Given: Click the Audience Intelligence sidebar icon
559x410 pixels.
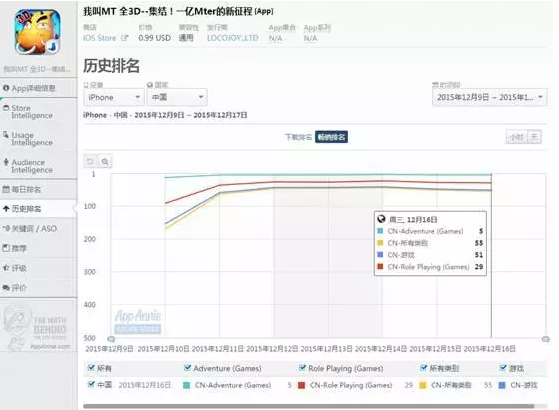Looking at the screenshot, I should [x=6, y=162].
